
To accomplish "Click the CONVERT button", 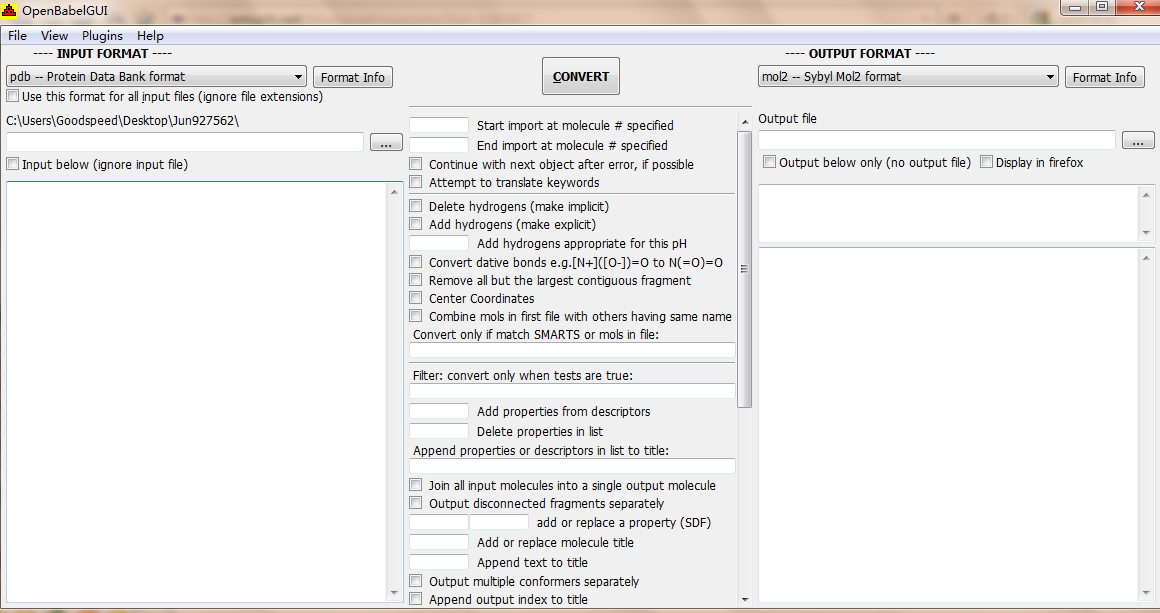I will (x=581, y=76).
